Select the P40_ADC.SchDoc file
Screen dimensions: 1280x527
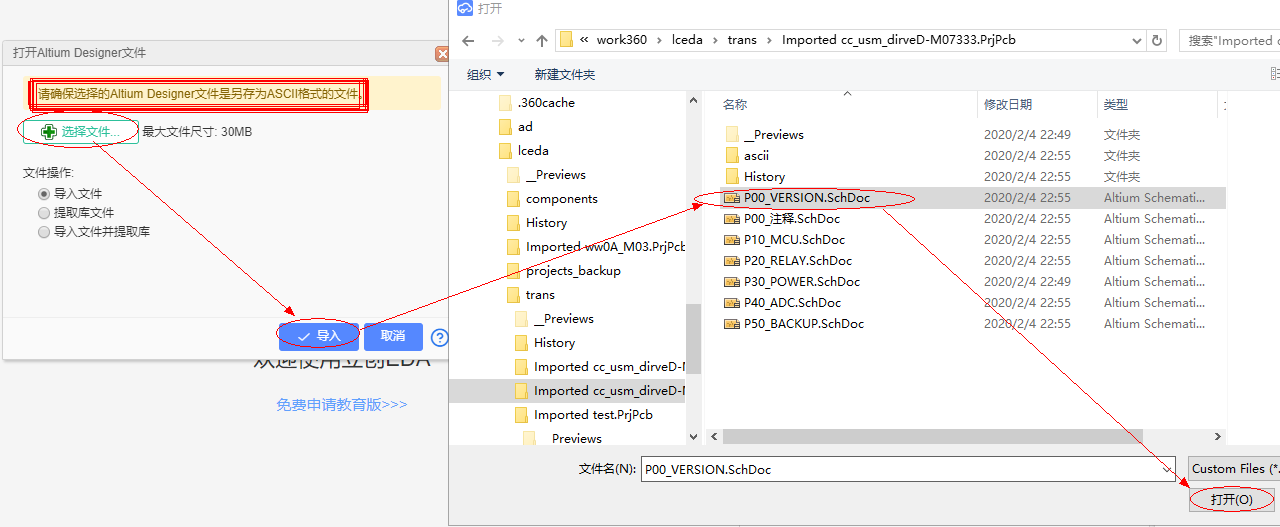click(792, 302)
